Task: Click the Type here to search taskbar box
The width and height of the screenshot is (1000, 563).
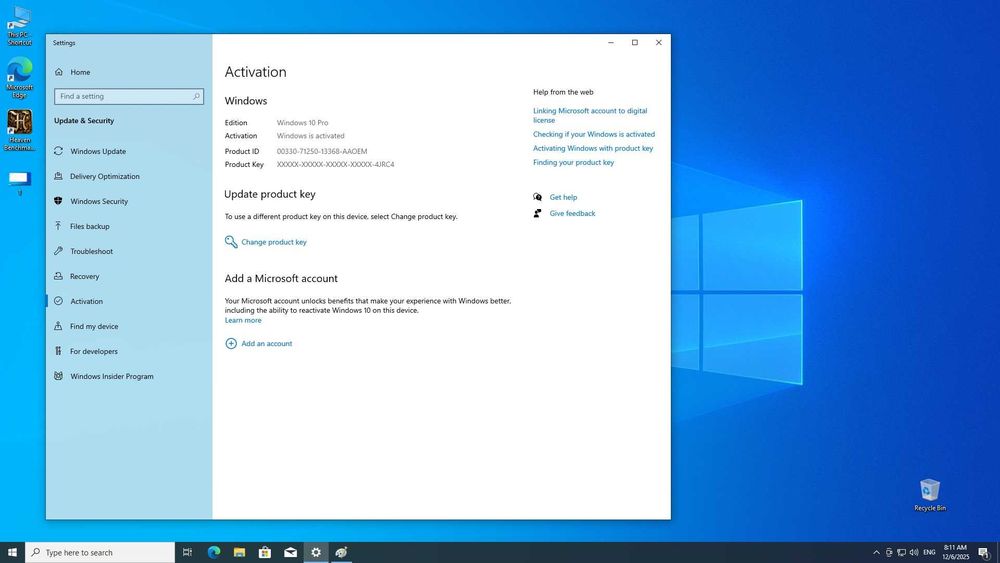Action: click(100, 552)
